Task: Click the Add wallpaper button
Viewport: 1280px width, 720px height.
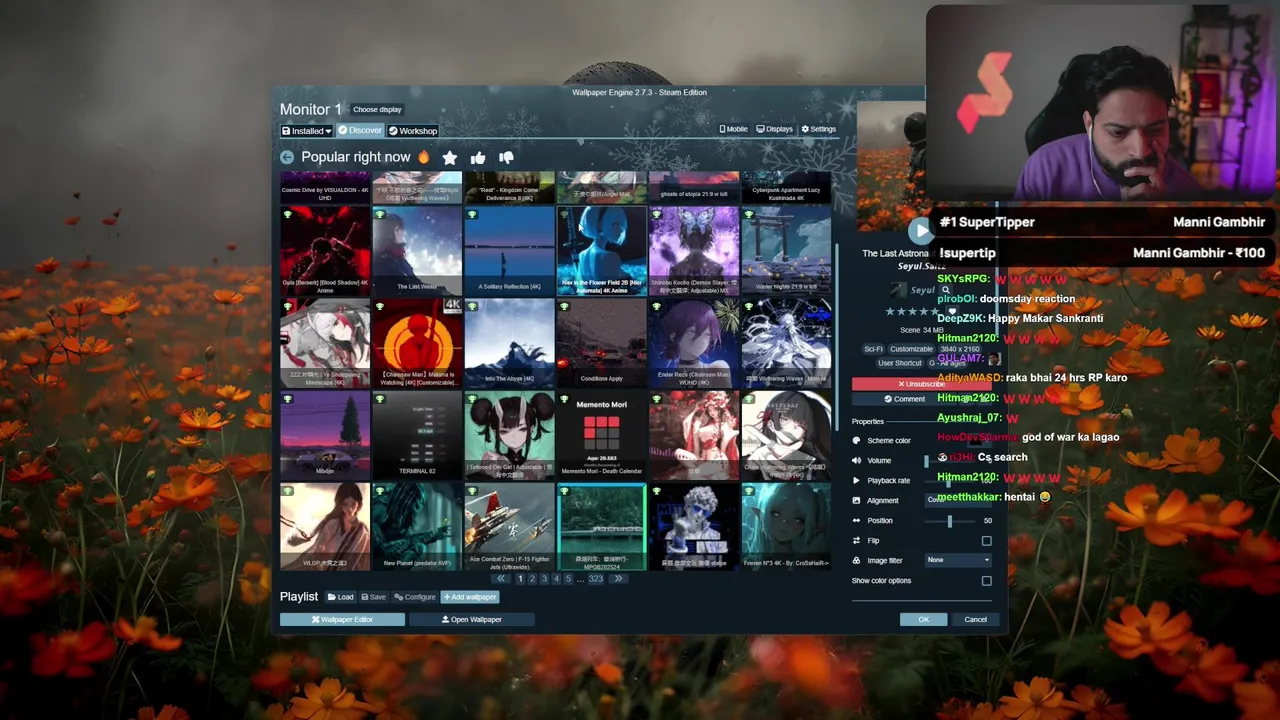Action: pyautogui.click(x=470, y=597)
